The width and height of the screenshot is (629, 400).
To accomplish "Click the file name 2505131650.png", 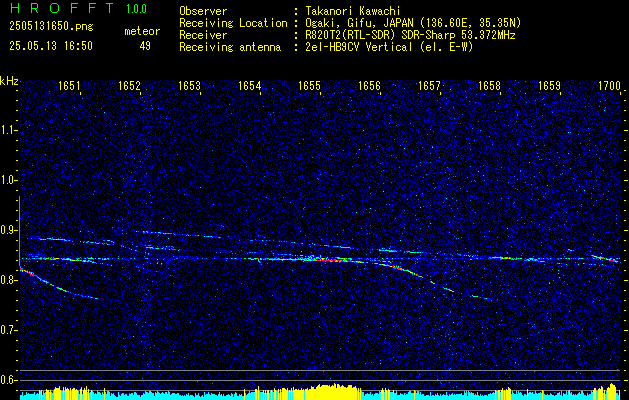I will [x=51, y=26].
